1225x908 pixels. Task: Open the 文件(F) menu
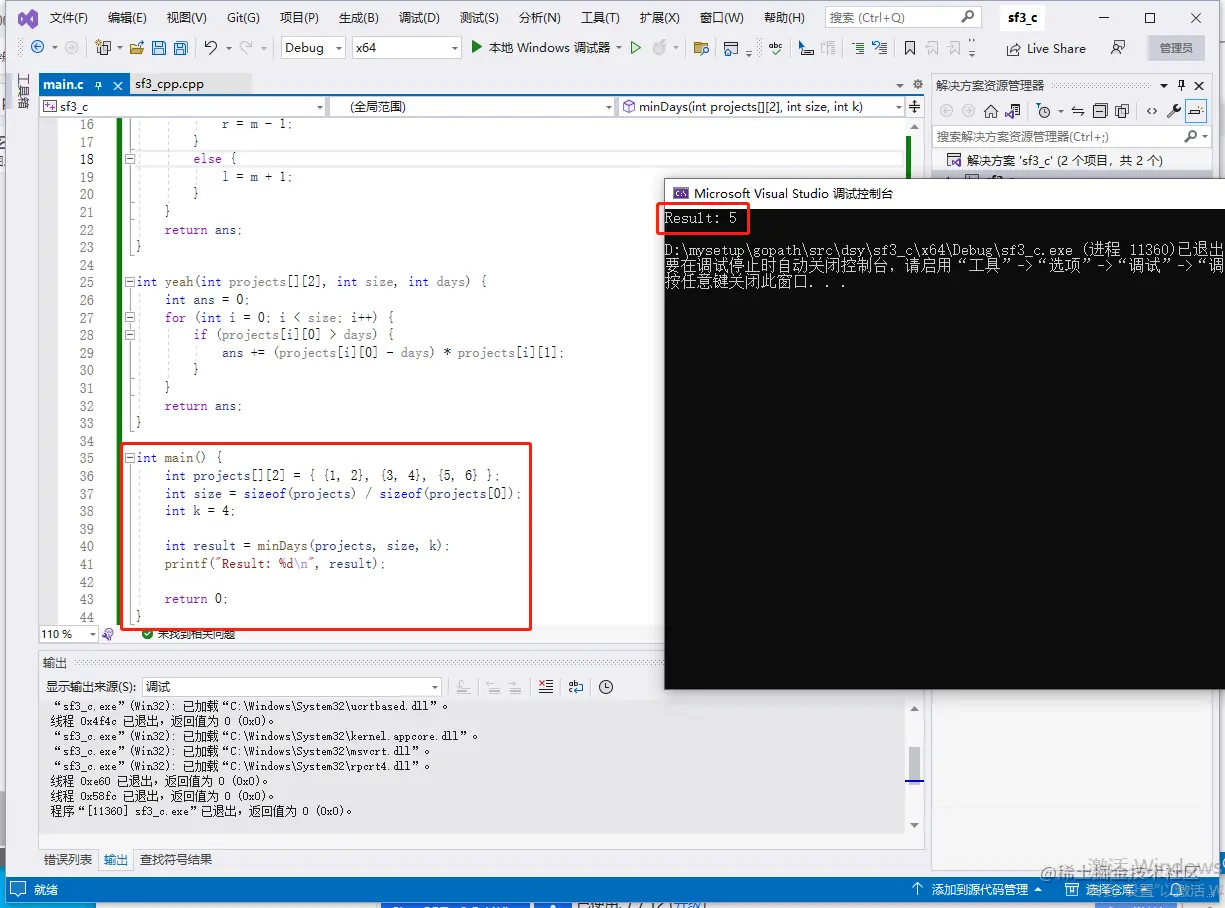pos(68,18)
